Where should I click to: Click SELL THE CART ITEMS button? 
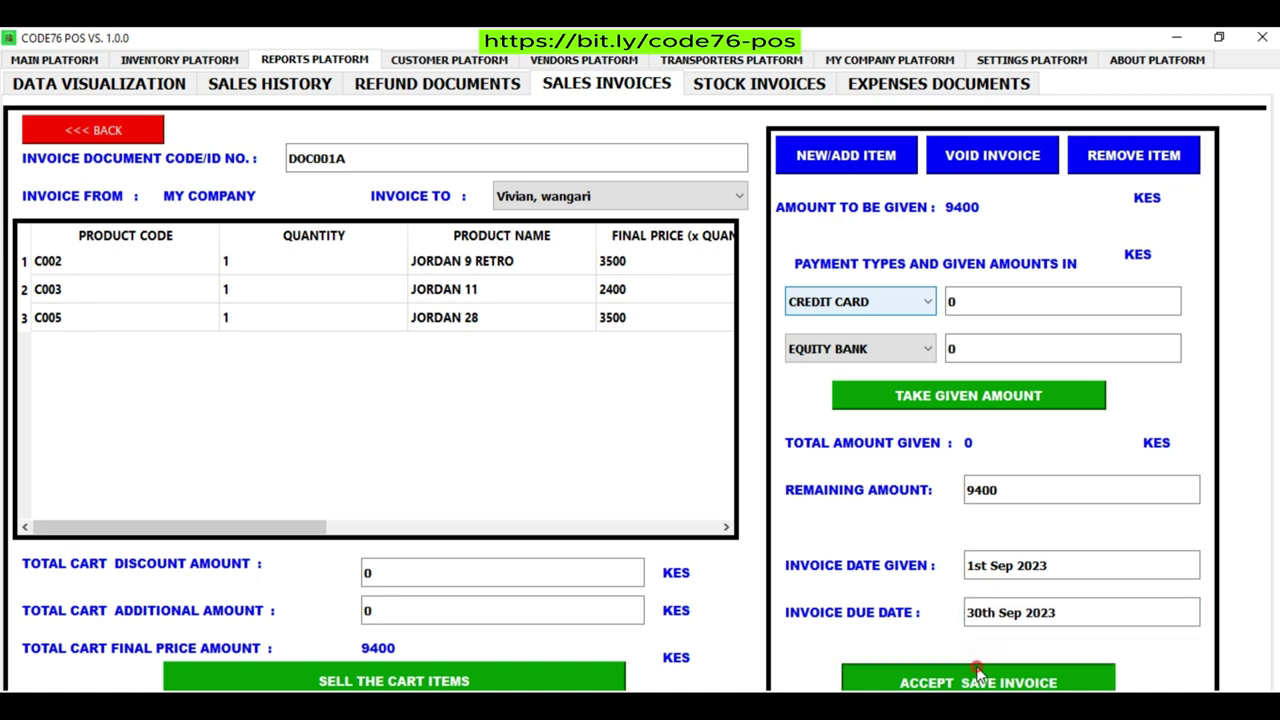pyautogui.click(x=394, y=678)
